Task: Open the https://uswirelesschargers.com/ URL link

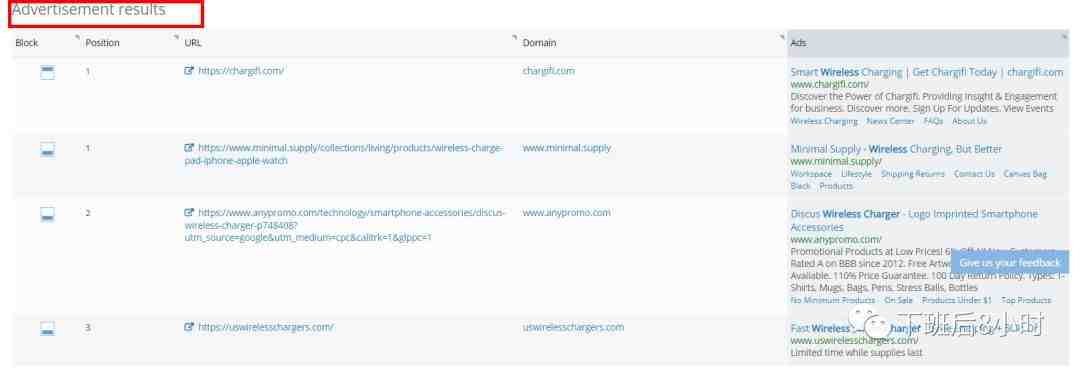Action: pyautogui.click(x=266, y=327)
